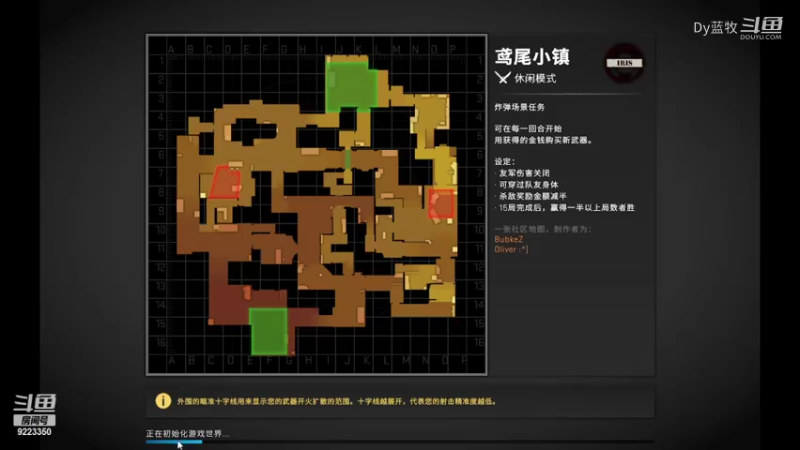Click the 设定: settings heading
Viewport: 800px width, 450px height.
(505, 162)
